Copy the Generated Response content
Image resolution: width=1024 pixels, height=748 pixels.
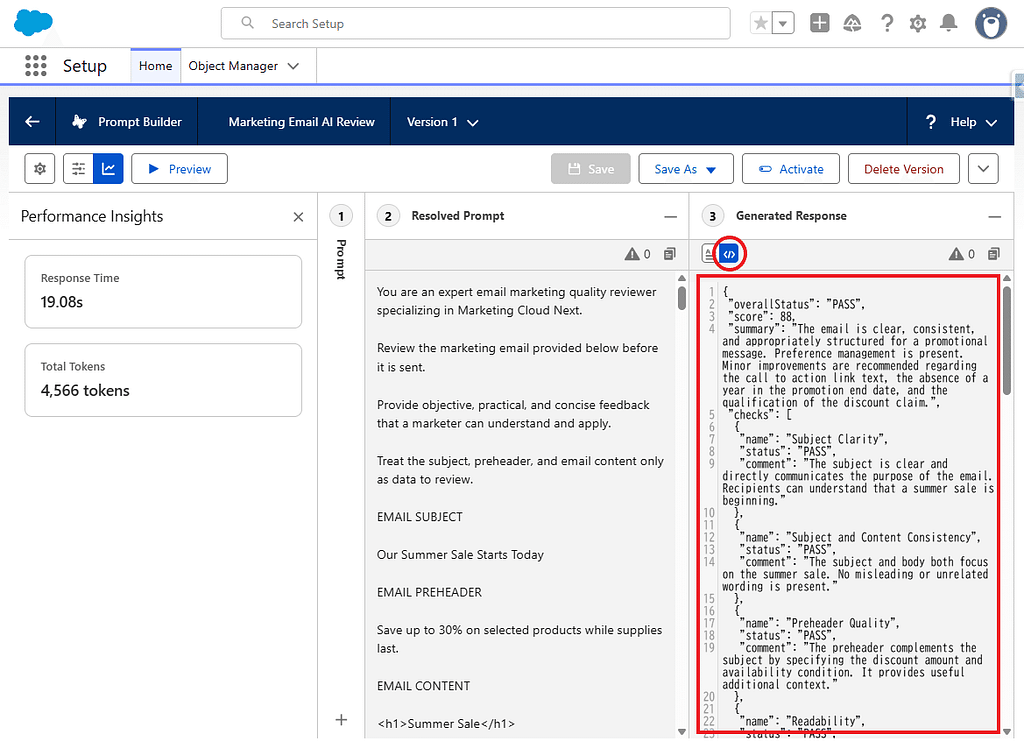pyautogui.click(x=994, y=254)
